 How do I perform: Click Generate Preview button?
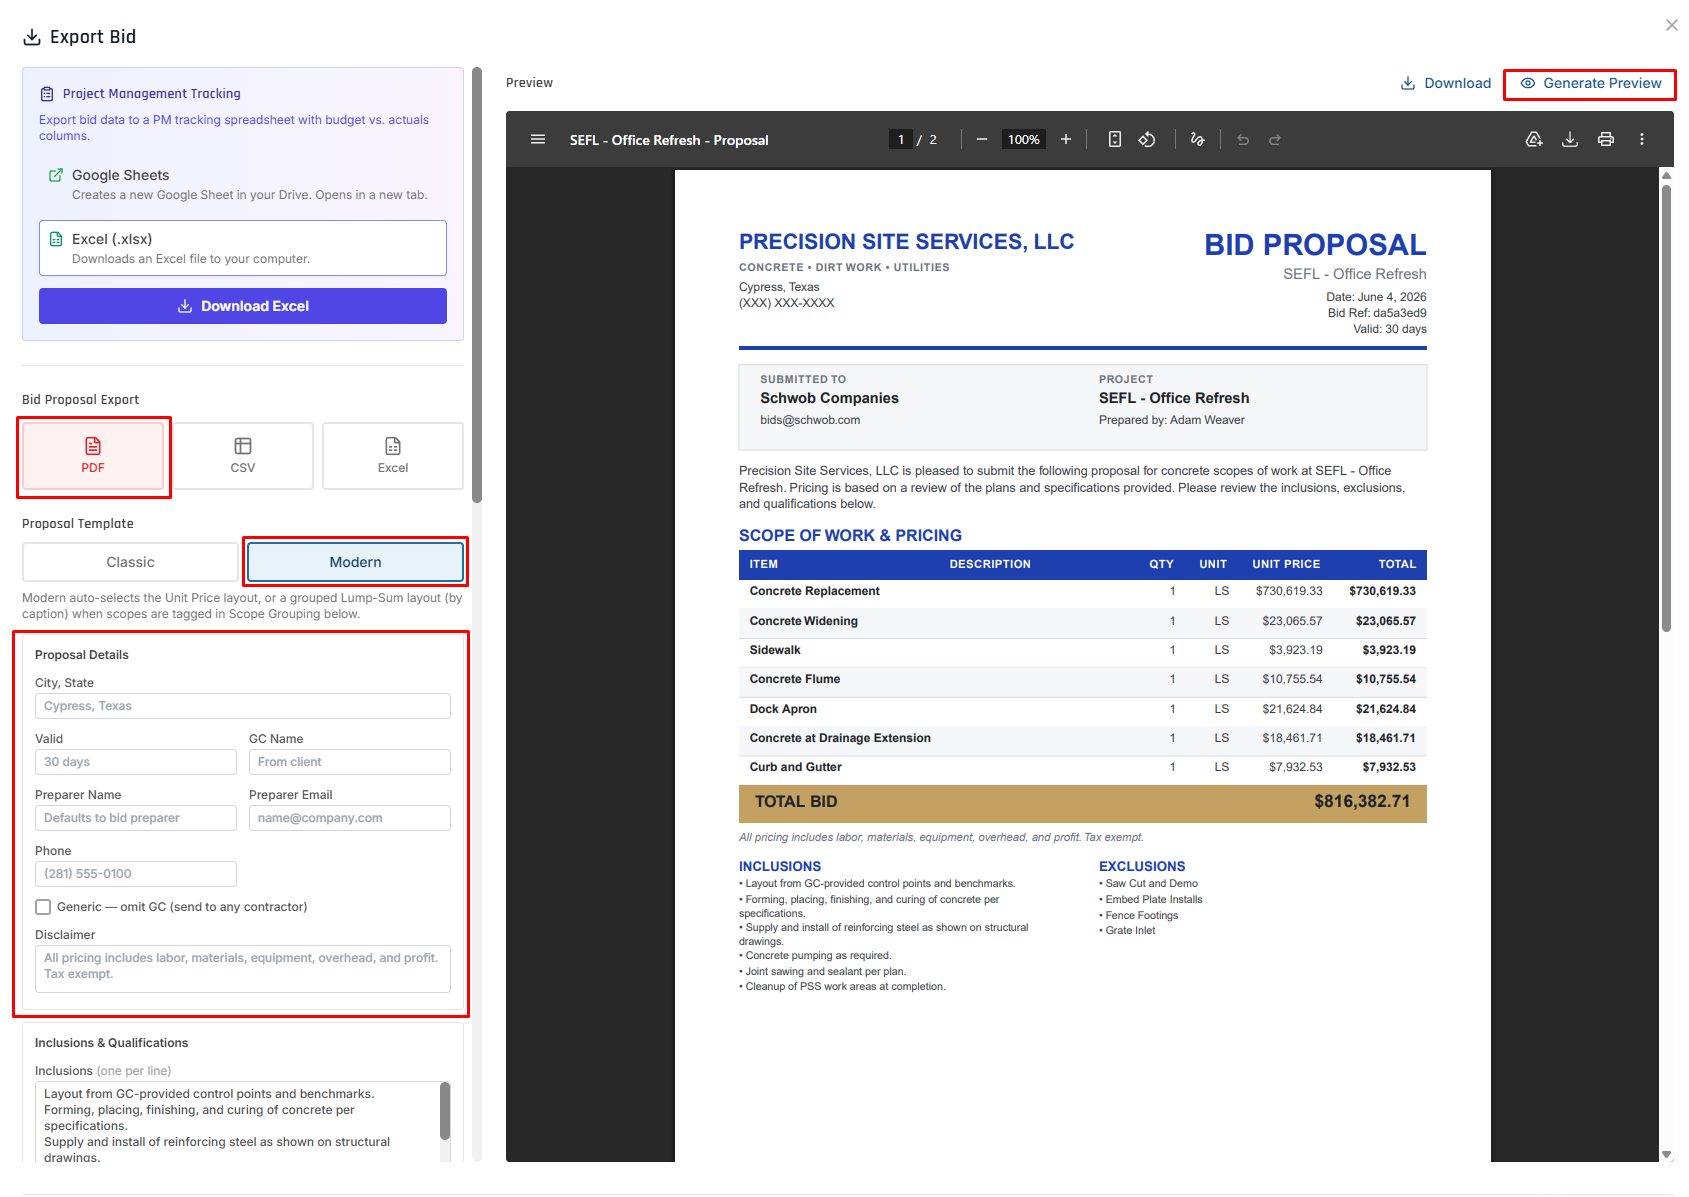click(1590, 83)
